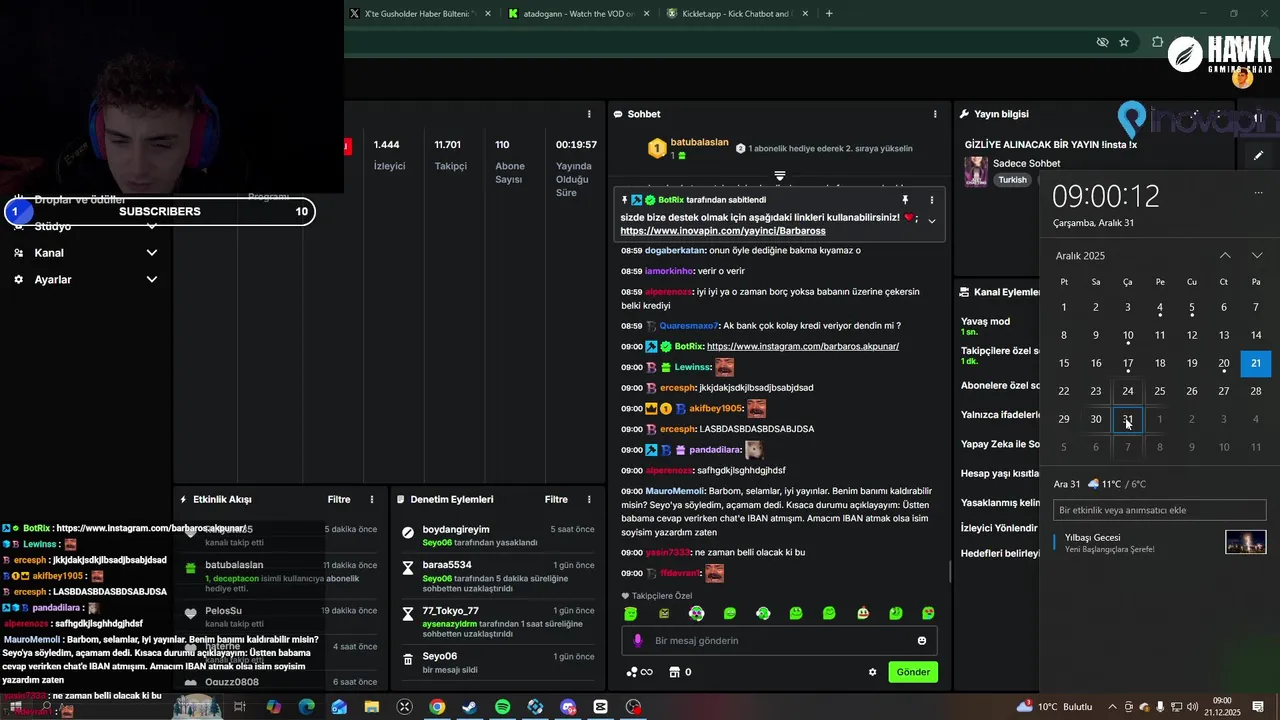The height and width of the screenshot is (720, 1280).
Task: Open the Yılbaşı Gecesi event
Action: (x=1160, y=543)
